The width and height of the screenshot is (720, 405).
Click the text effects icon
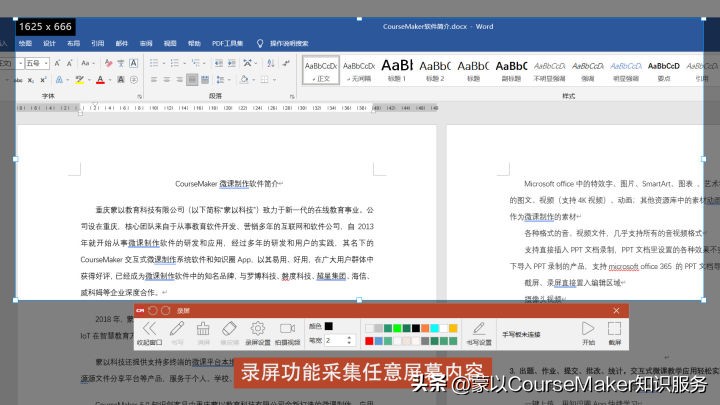[59, 80]
